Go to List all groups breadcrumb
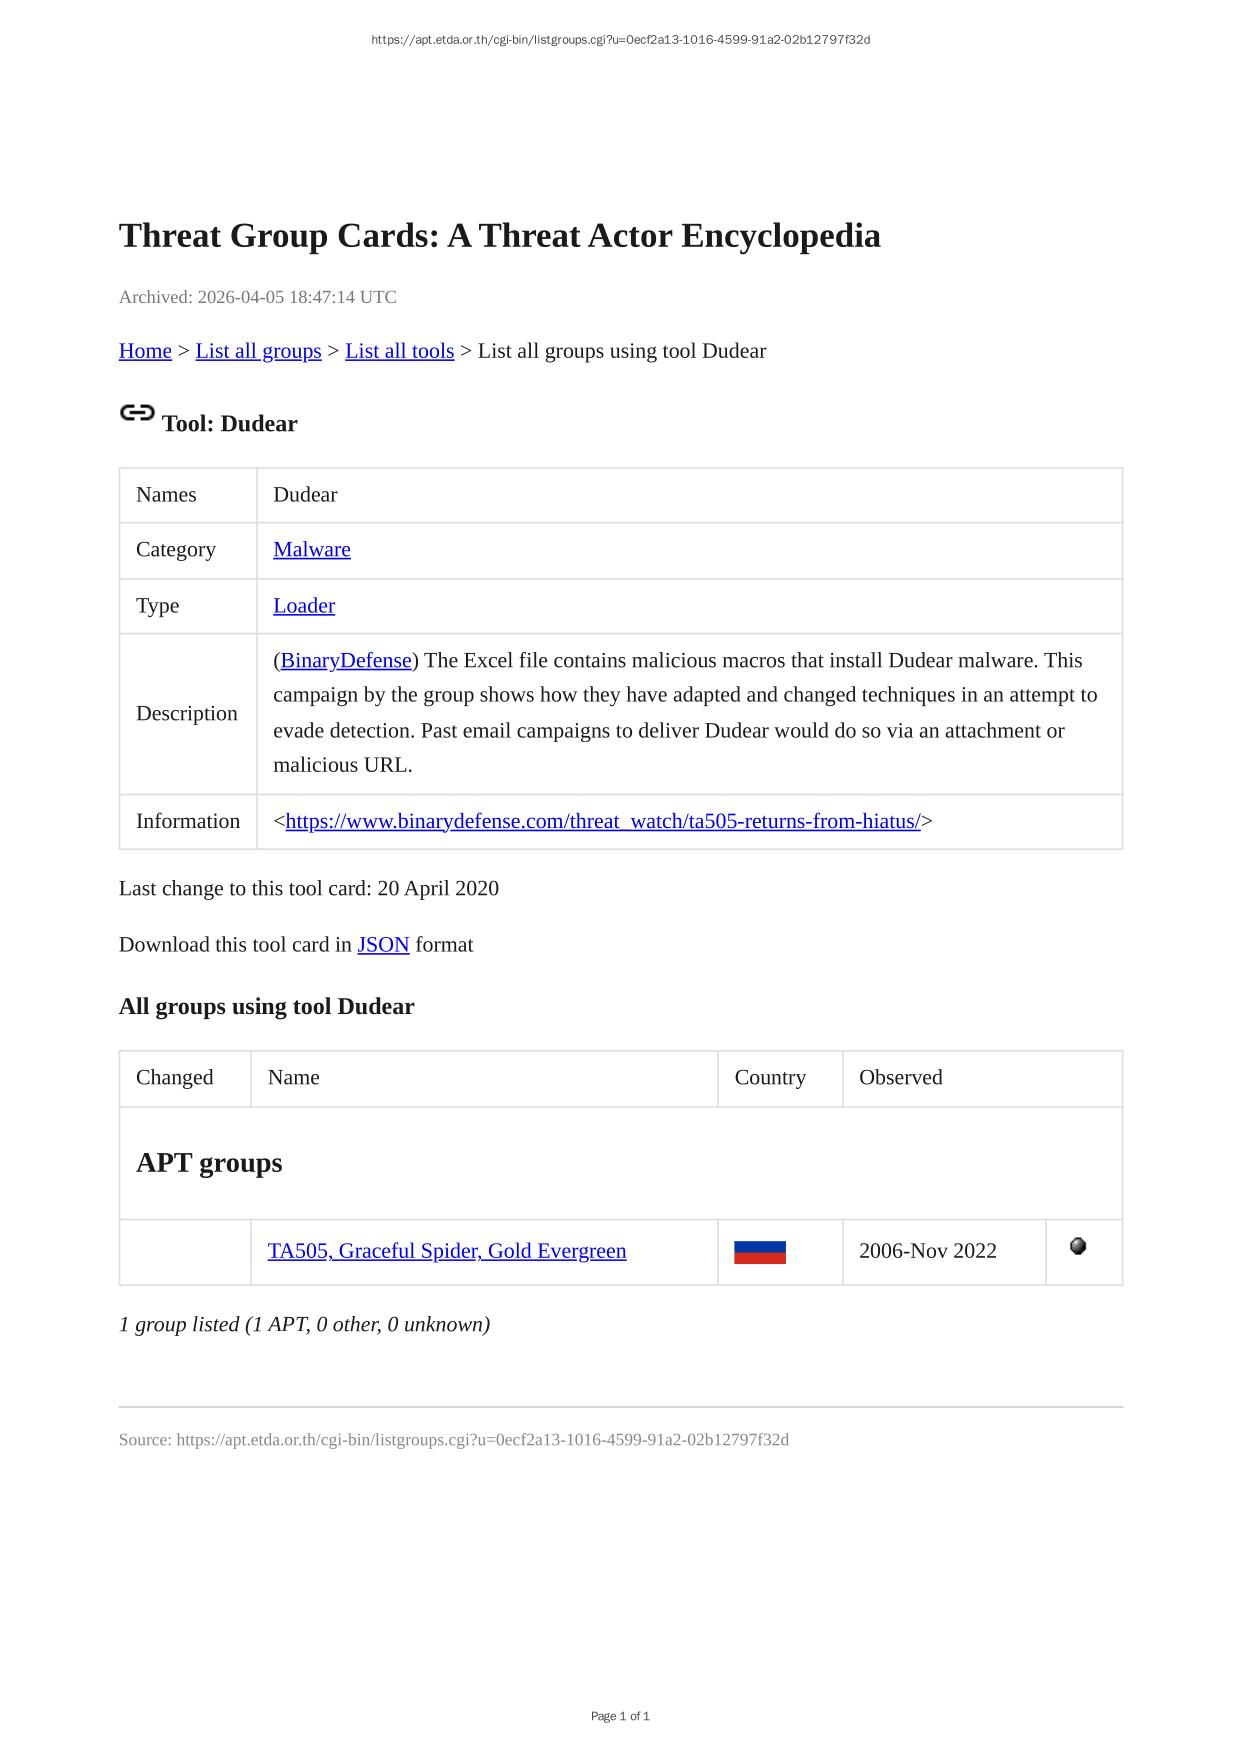1242x1756 pixels. pyautogui.click(x=258, y=351)
